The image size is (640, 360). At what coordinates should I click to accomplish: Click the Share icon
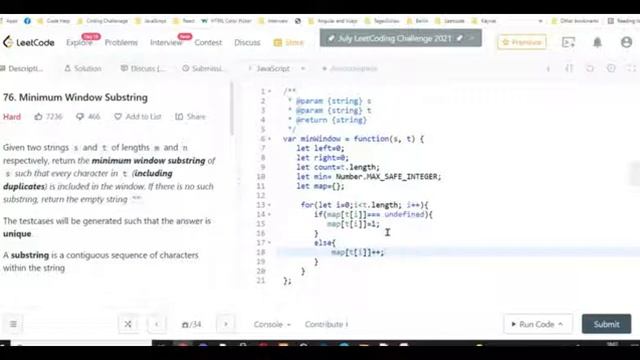(179, 117)
